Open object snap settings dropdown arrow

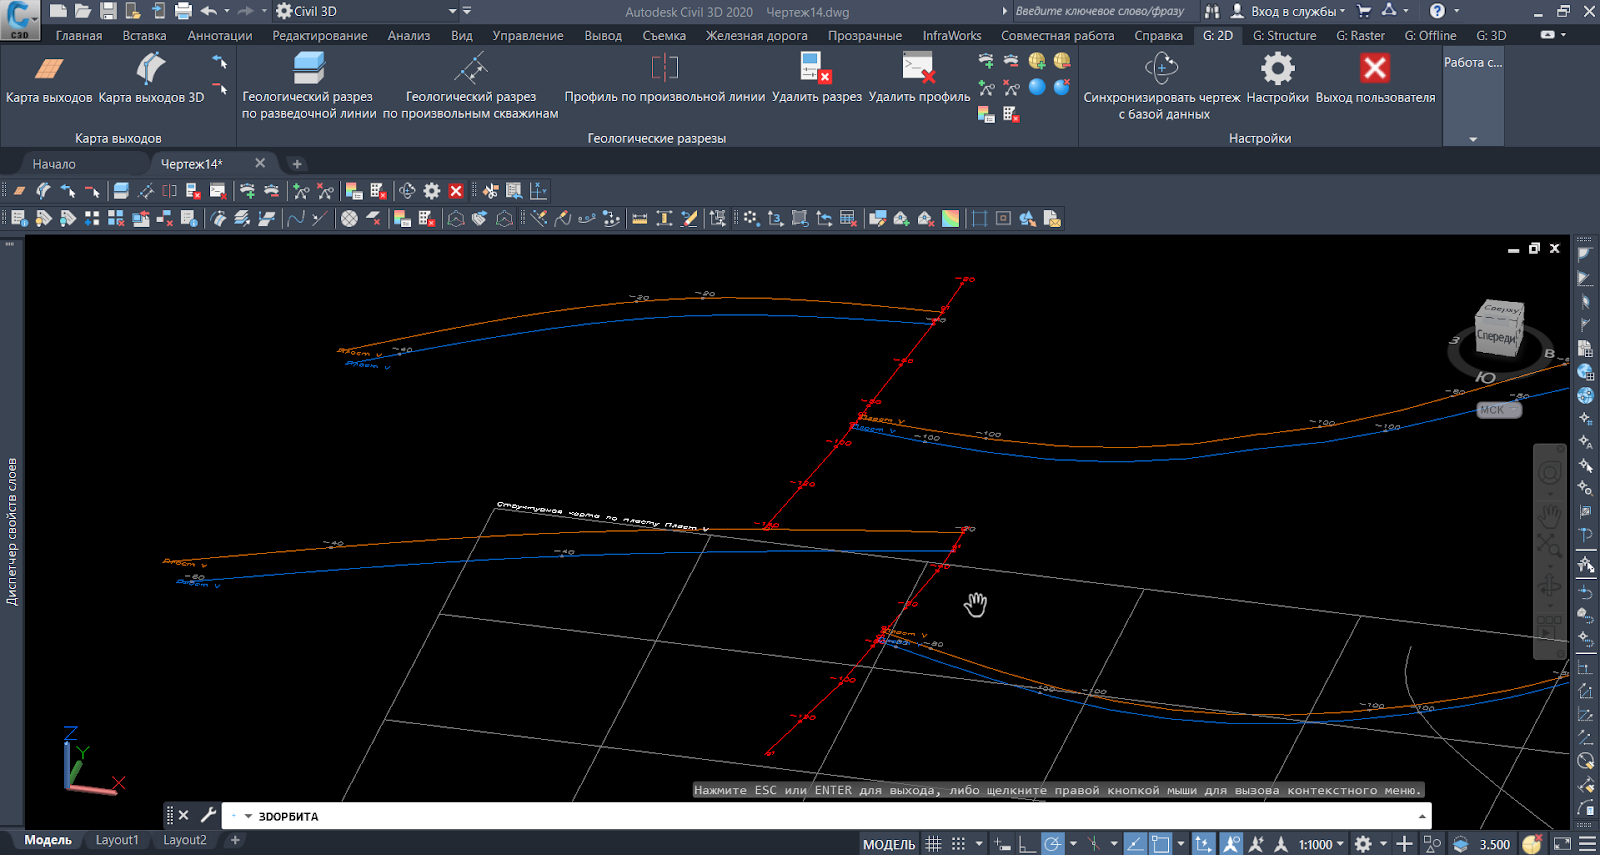point(1181,844)
